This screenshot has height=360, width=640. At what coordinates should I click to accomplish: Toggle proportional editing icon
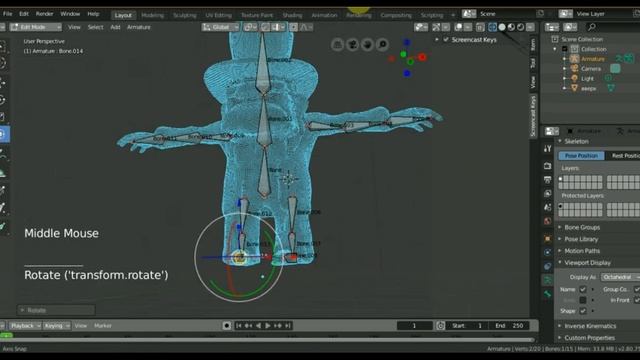click(293, 27)
